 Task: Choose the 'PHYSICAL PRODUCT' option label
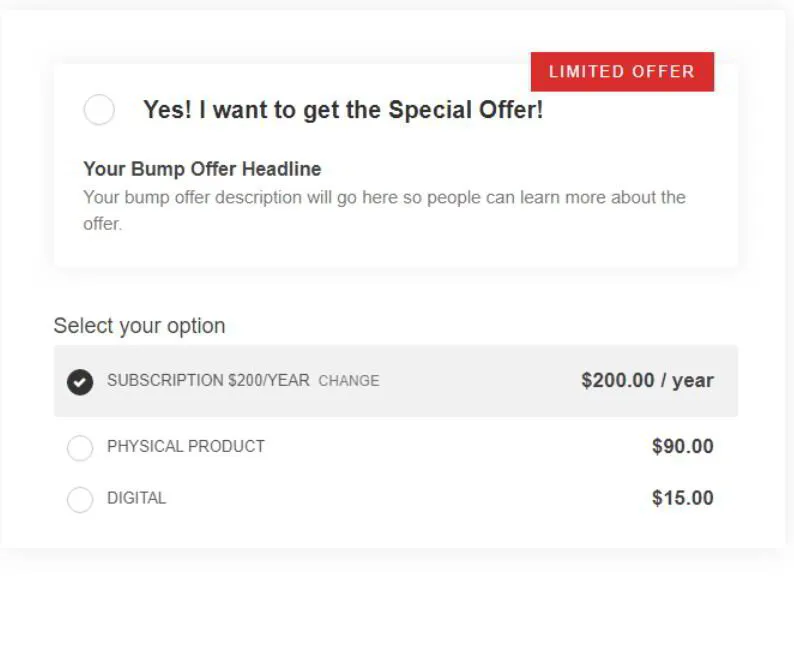click(x=186, y=447)
